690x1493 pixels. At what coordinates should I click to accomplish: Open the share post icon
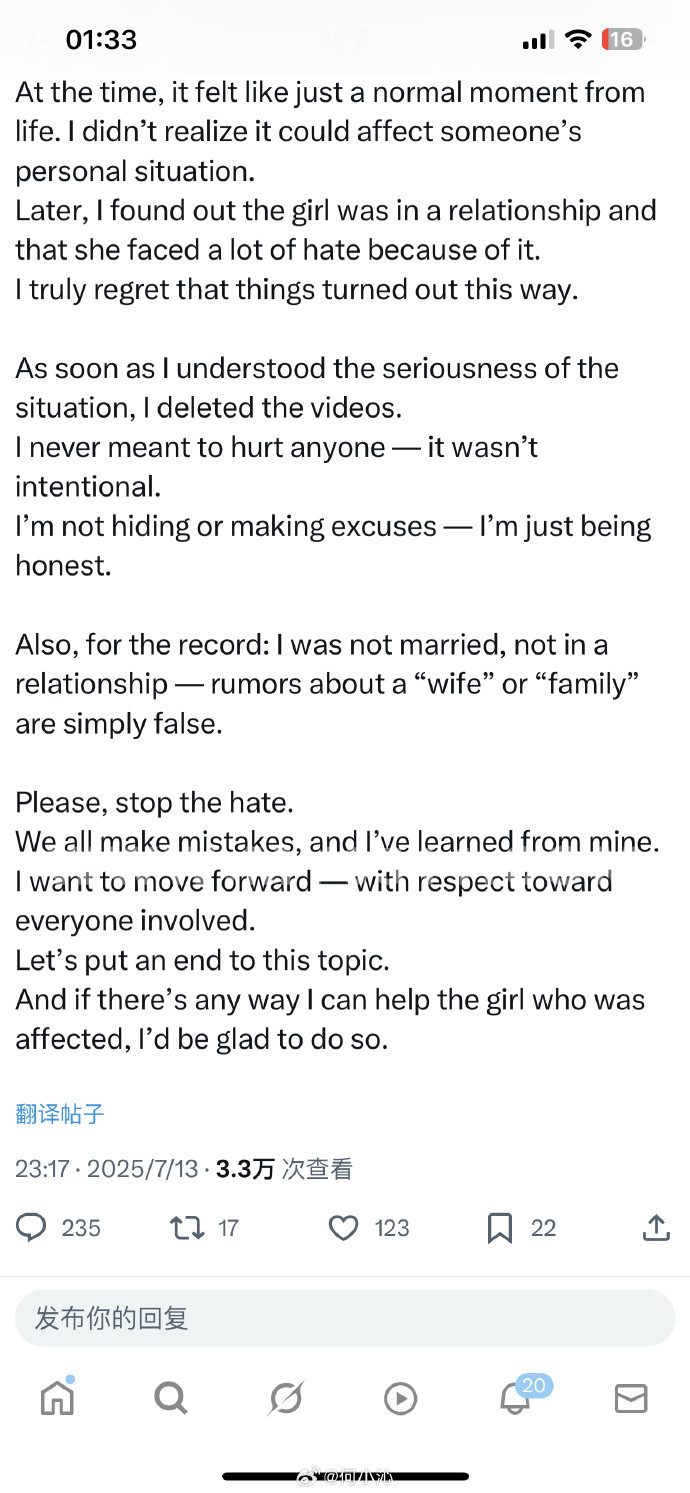tap(656, 1228)
